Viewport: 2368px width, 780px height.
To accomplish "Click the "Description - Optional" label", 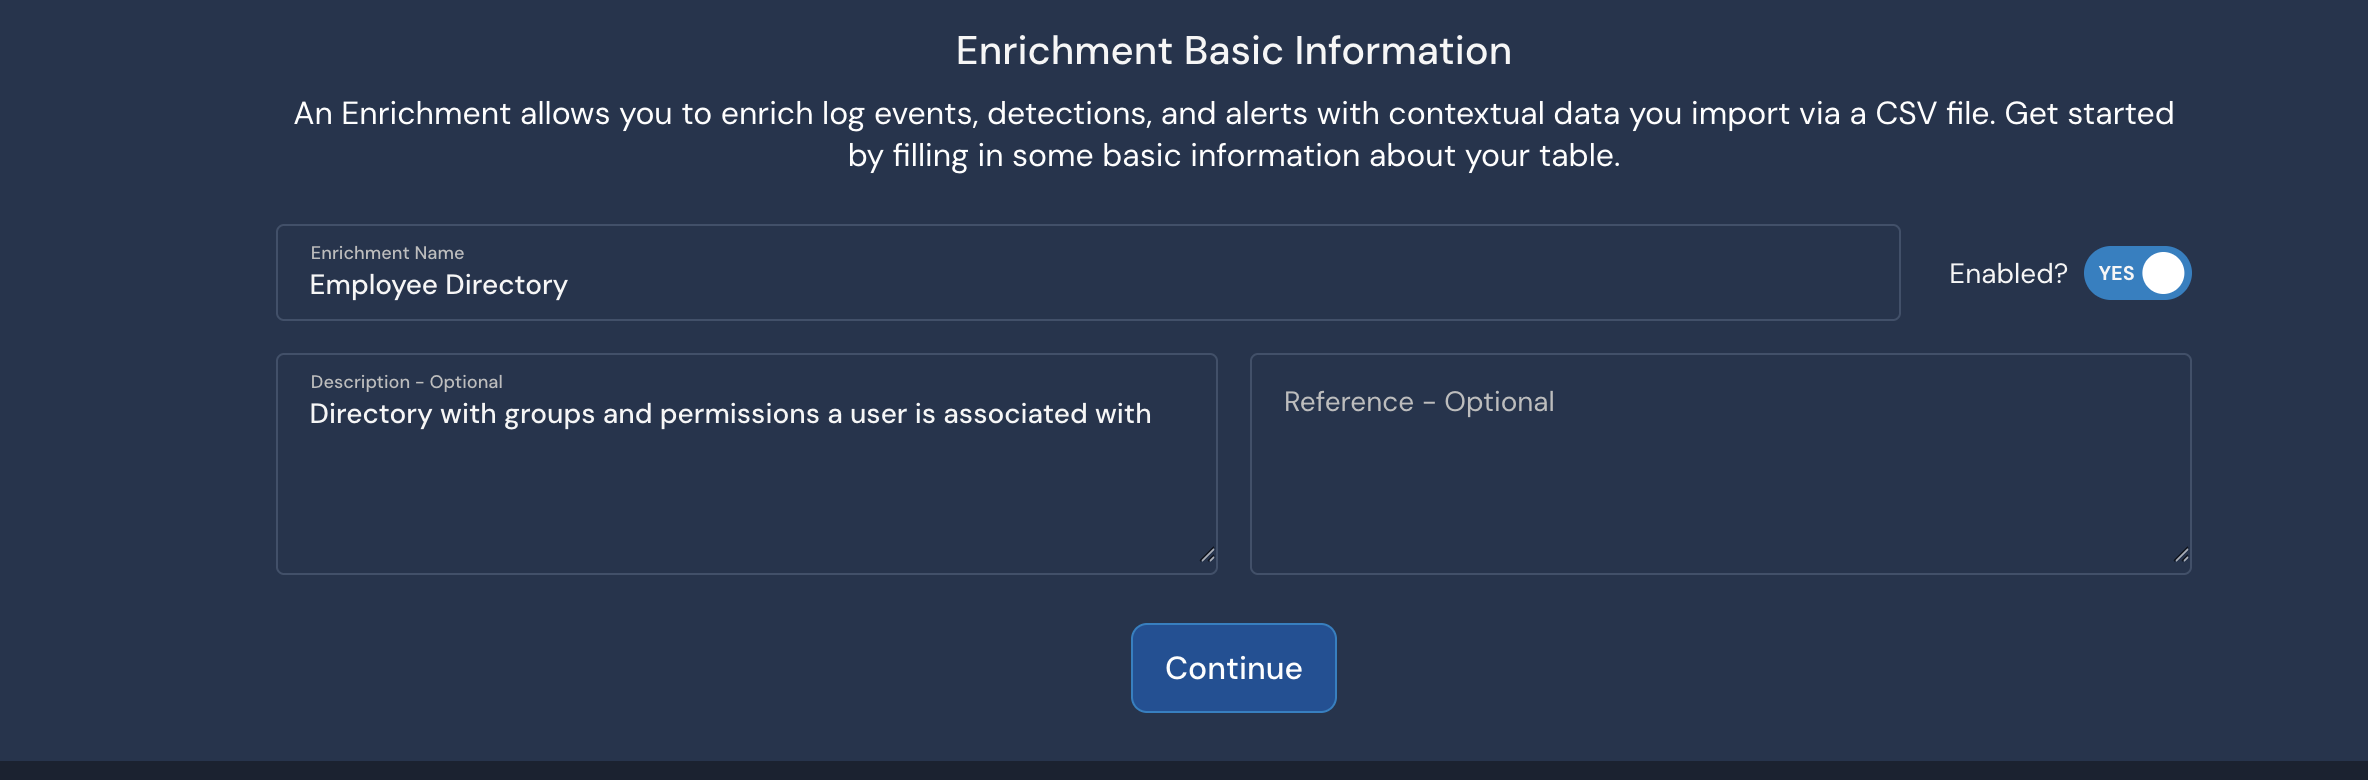I will click(406, 382).
